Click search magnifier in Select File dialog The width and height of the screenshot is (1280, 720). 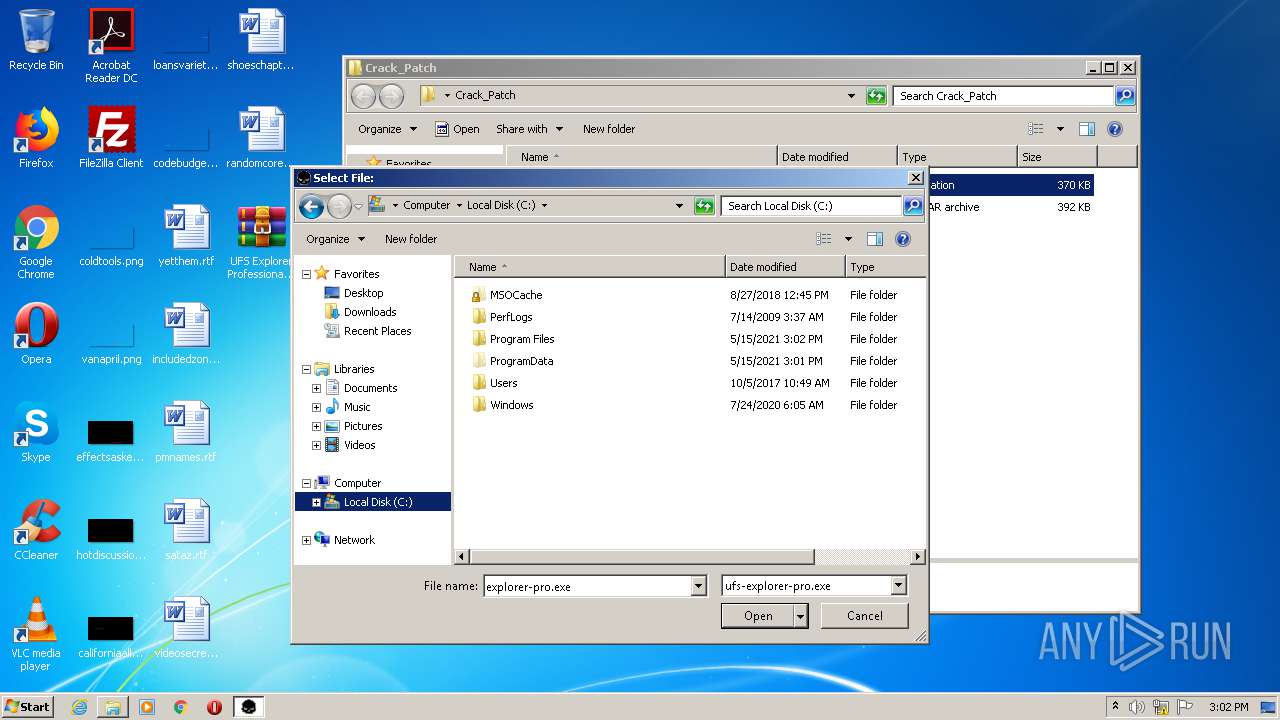click(x=912, y=206)
